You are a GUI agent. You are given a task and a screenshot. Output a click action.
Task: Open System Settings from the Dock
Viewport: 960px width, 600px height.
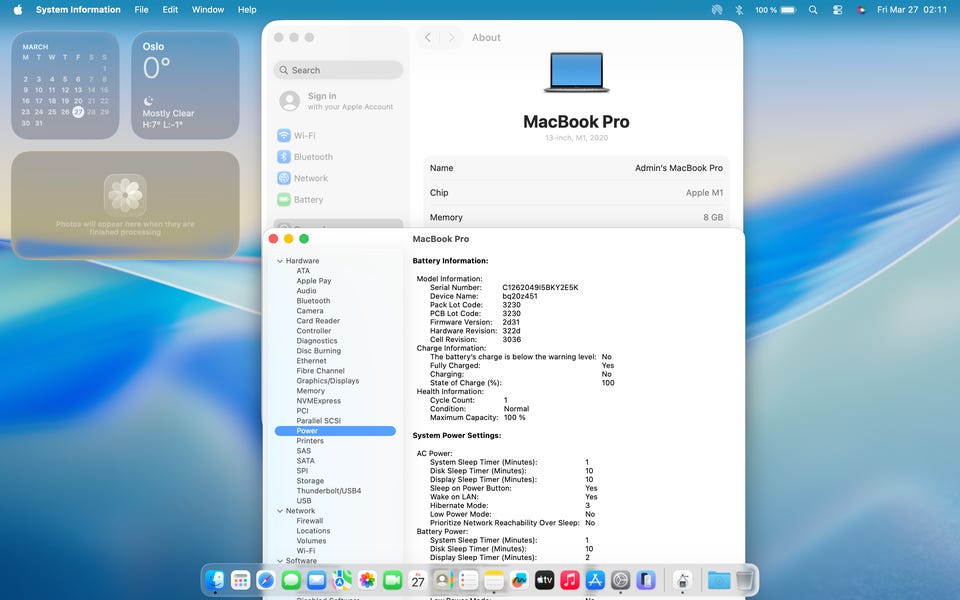[620, 579]
